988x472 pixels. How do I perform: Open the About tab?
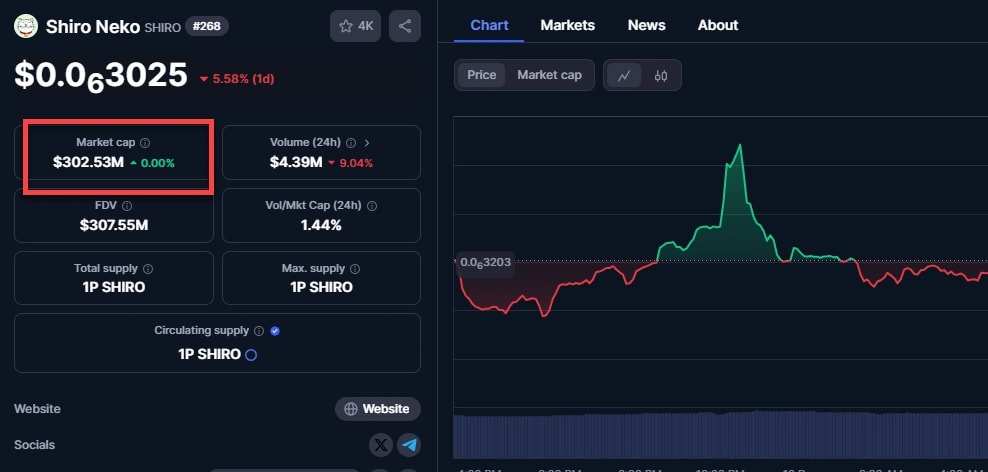point(717,25)
